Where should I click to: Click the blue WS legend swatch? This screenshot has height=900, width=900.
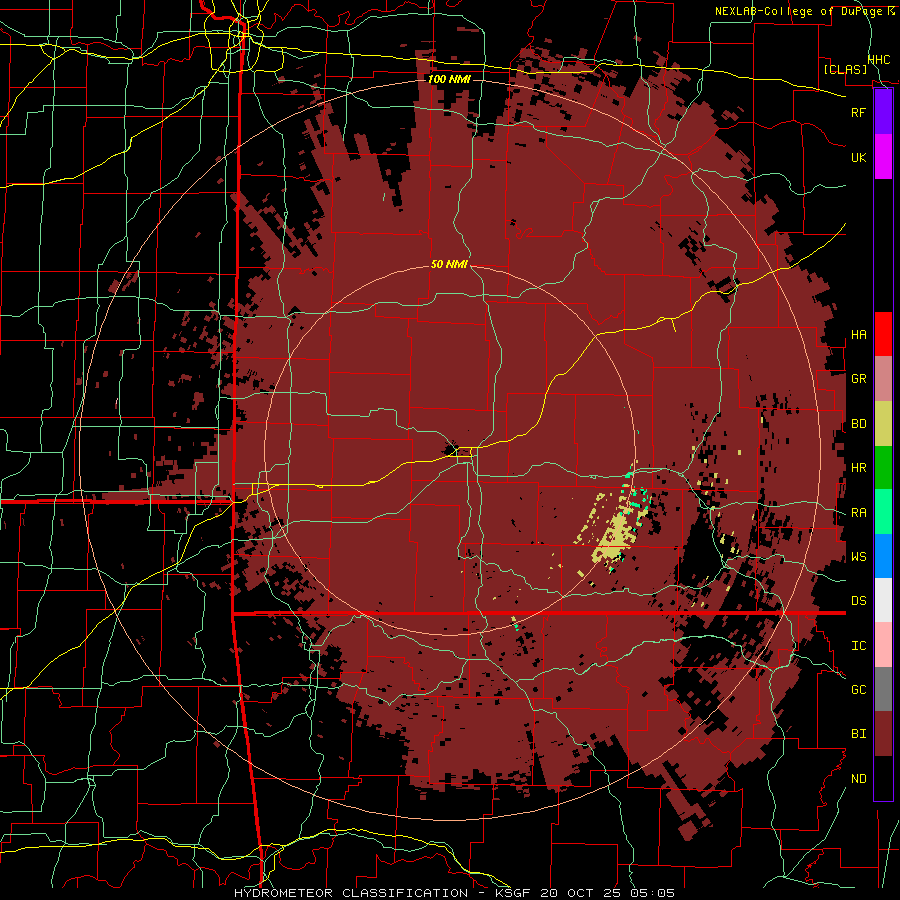883,556
